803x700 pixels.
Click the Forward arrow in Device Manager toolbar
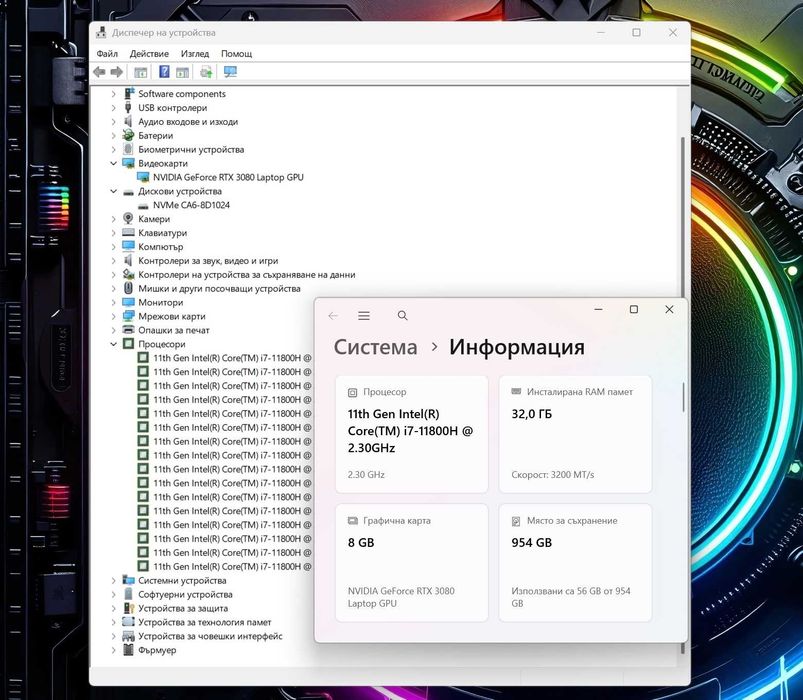pyautogui.click(x=117, y=72)
